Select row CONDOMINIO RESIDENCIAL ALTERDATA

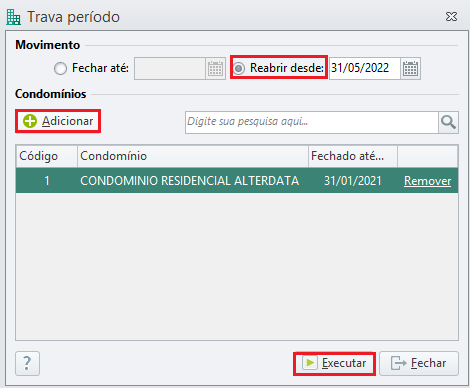pyautogui.click(x=237, y=180)
